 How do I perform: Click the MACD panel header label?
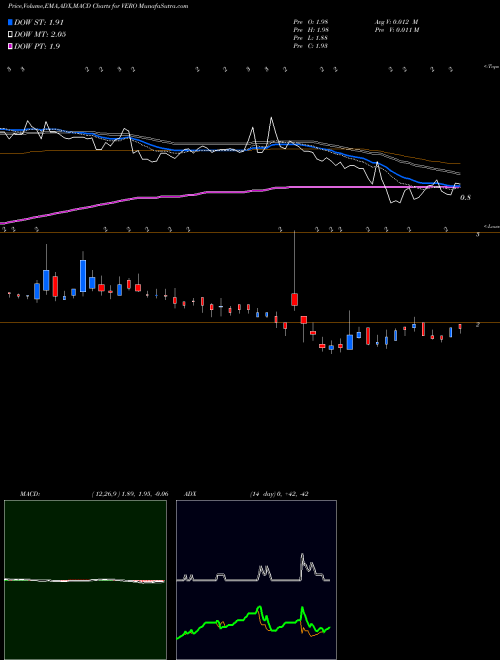pyautogui.click(x=30, y=494)
